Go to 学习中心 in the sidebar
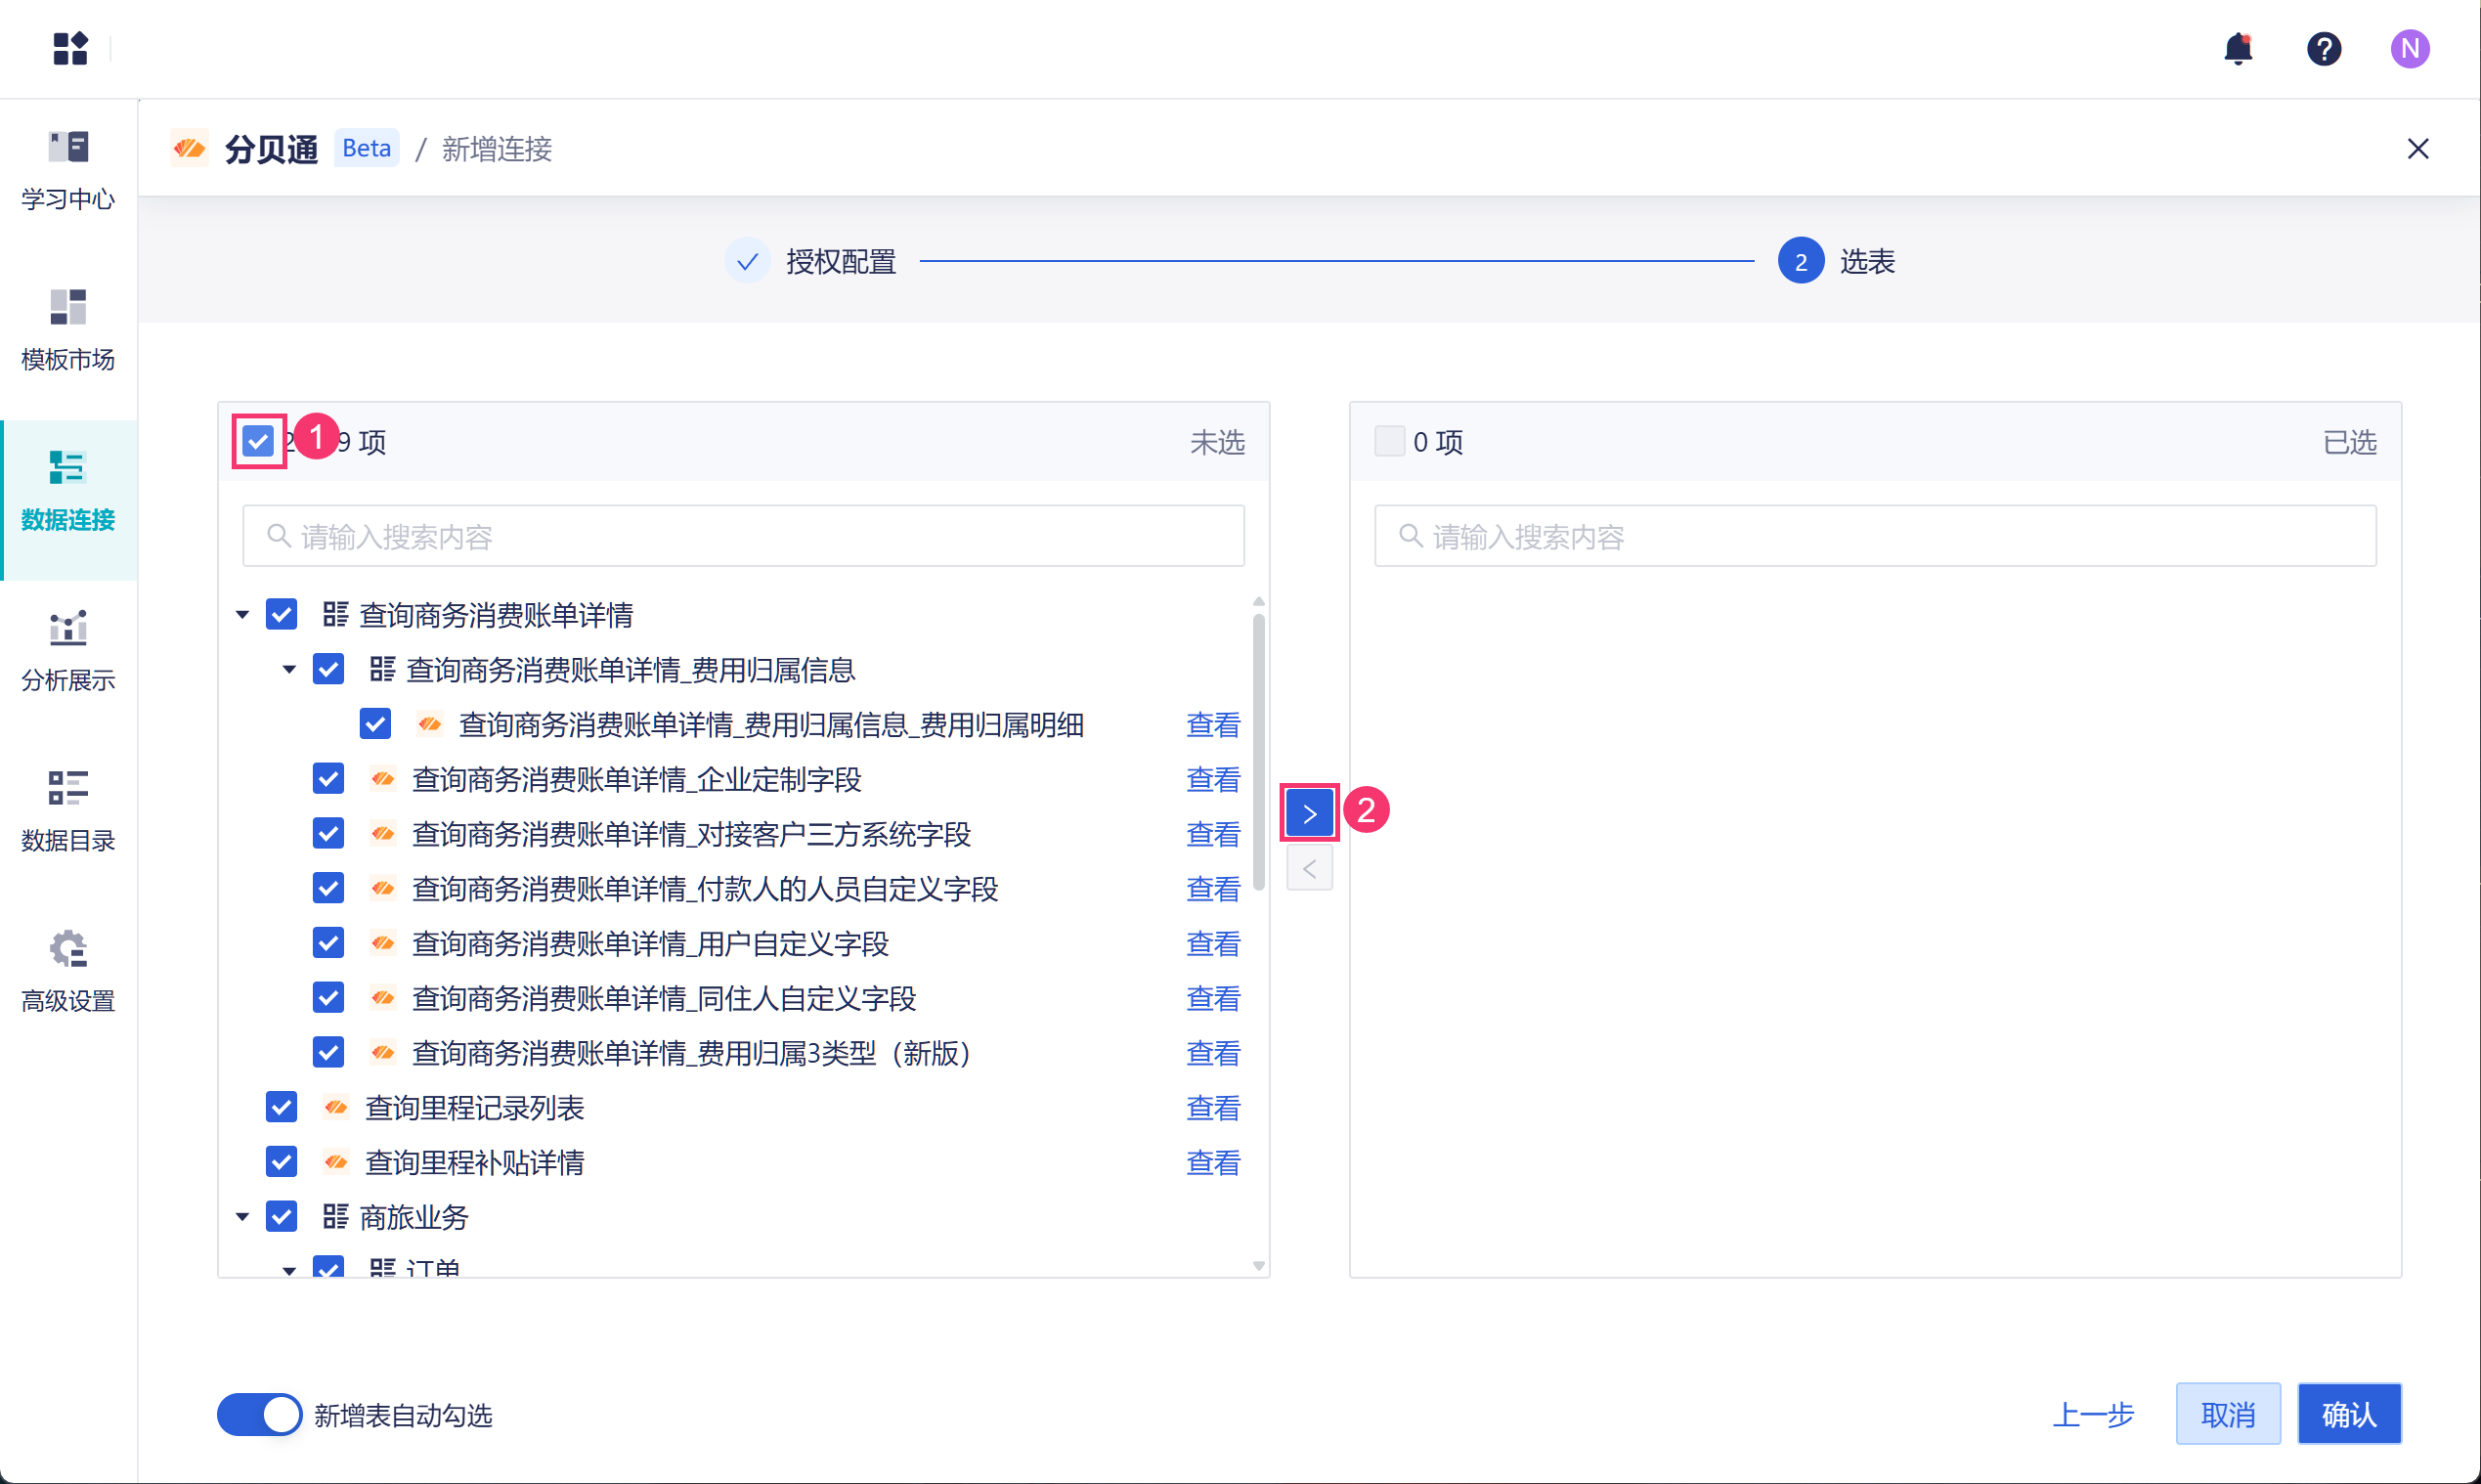 68,170
